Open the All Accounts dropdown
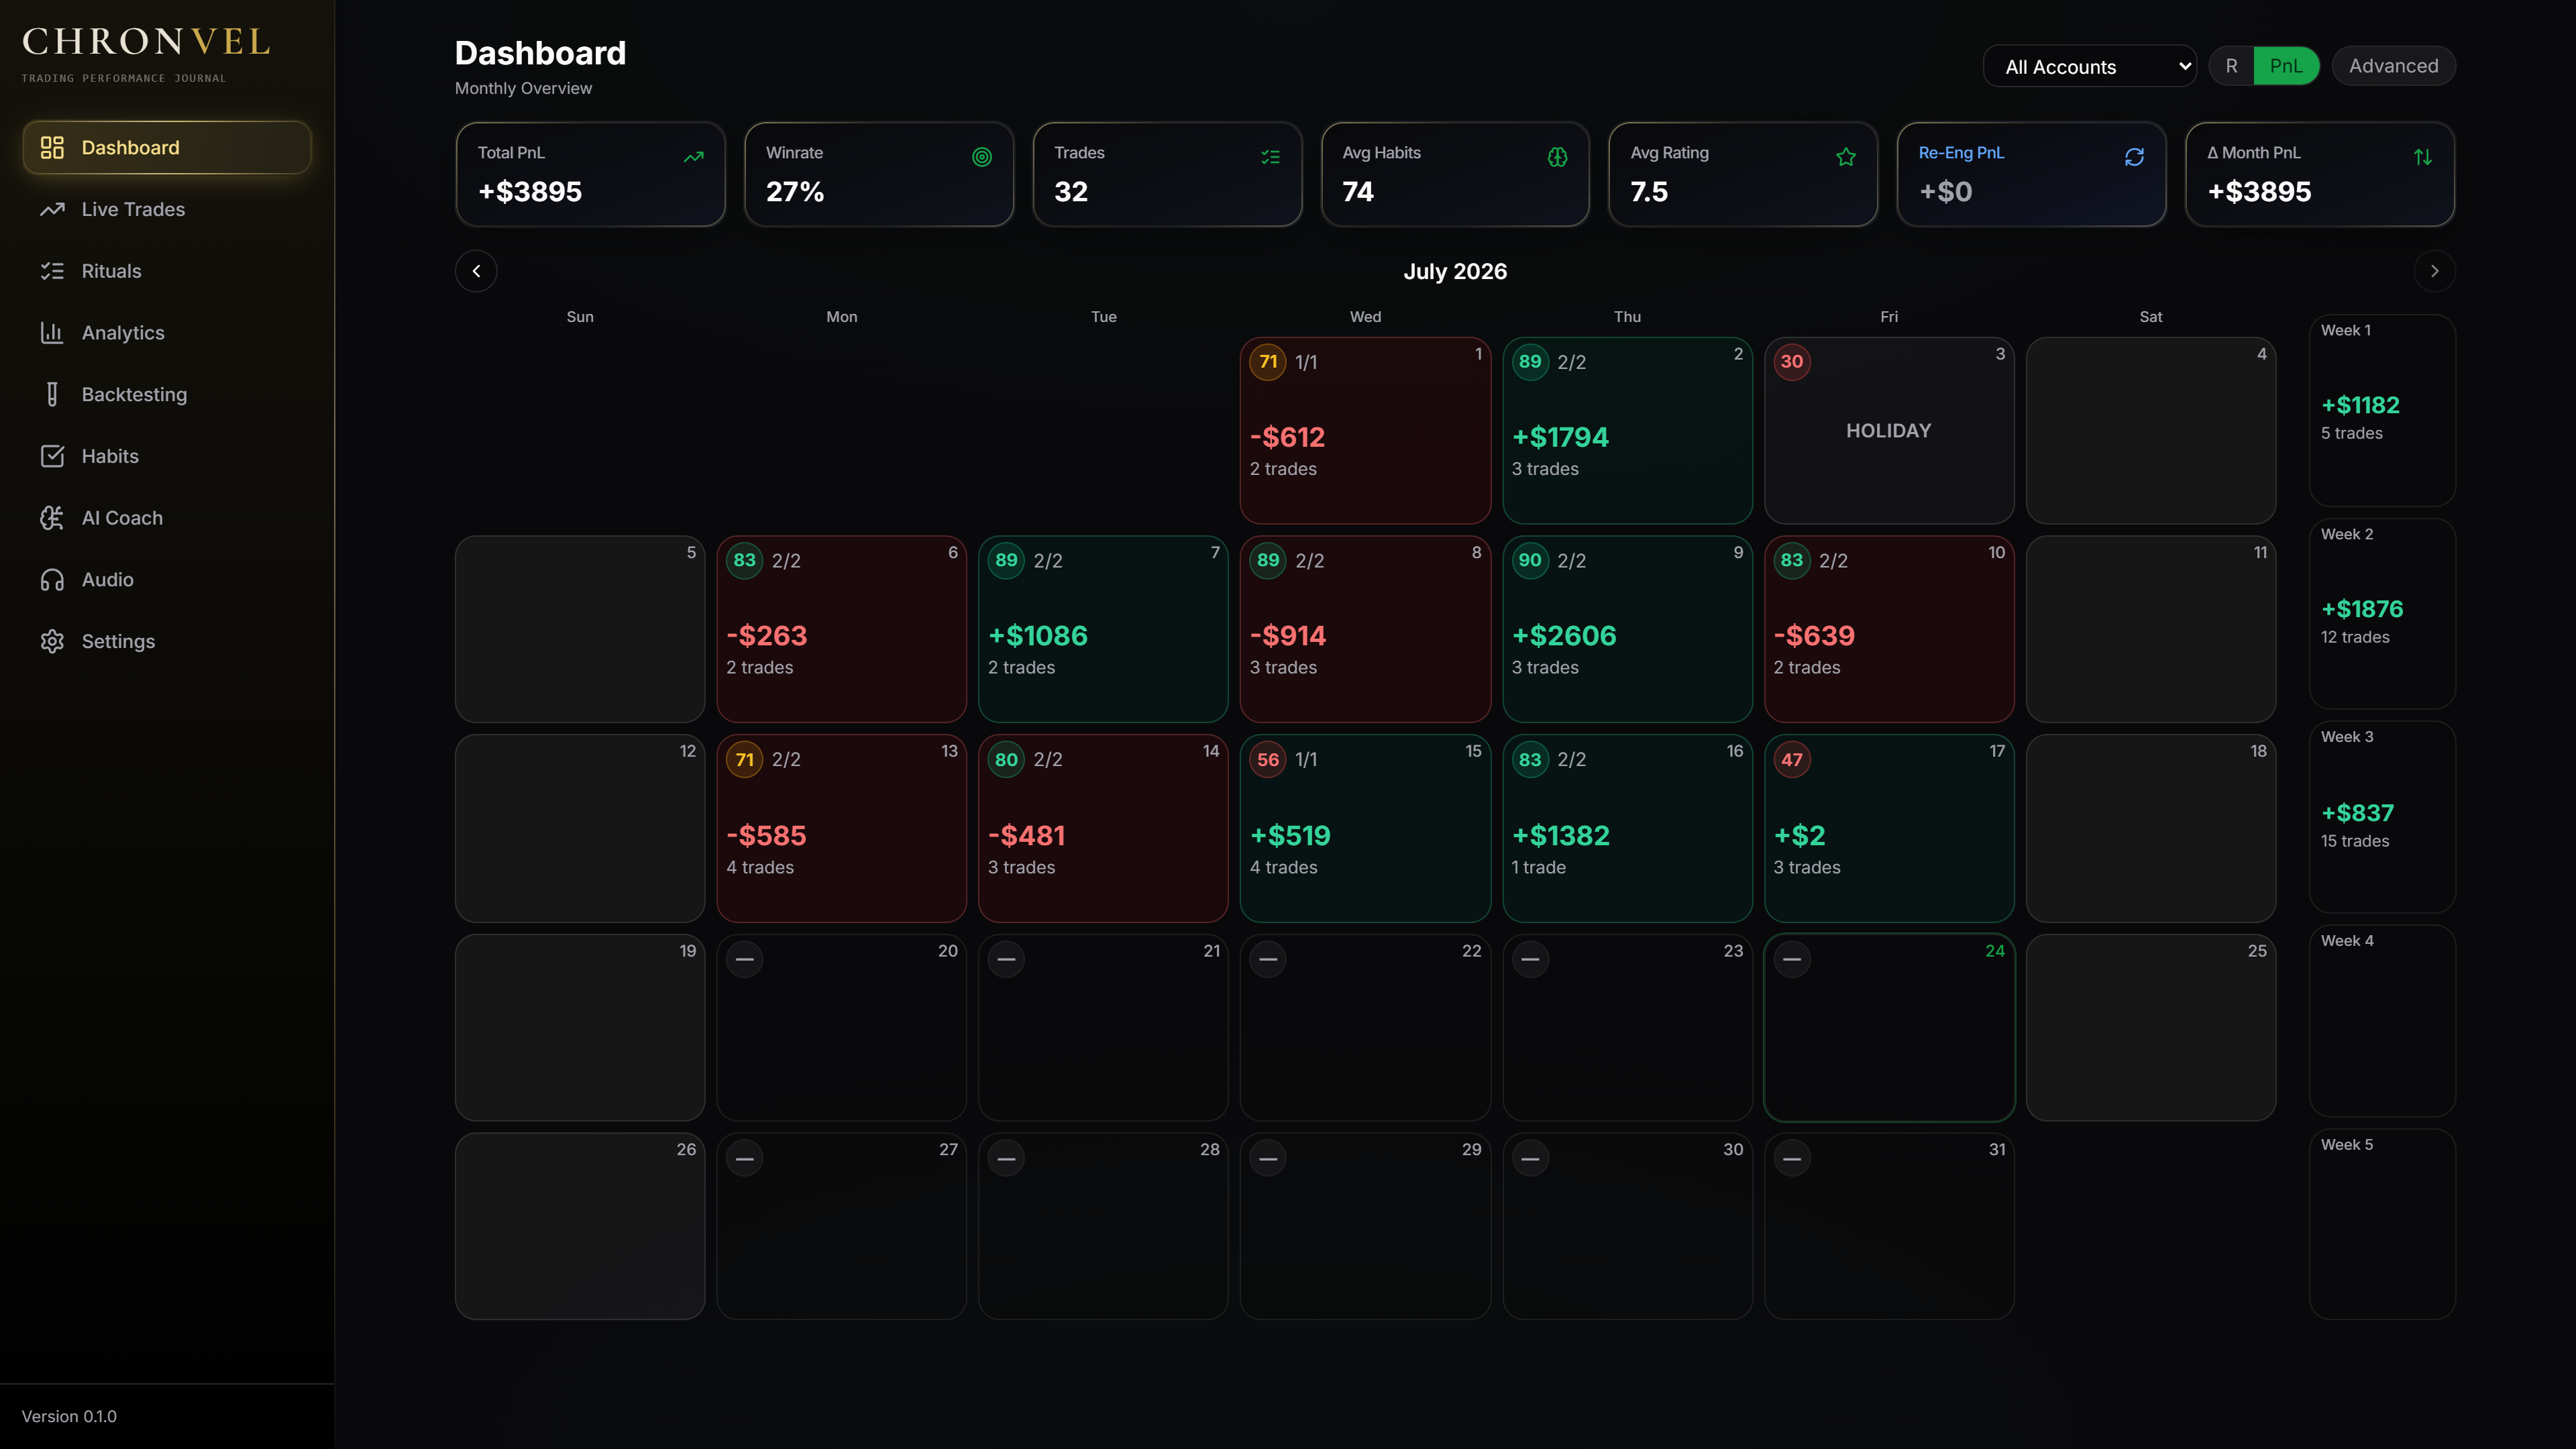2576x1449 pixels. (x=2089, y=67)
